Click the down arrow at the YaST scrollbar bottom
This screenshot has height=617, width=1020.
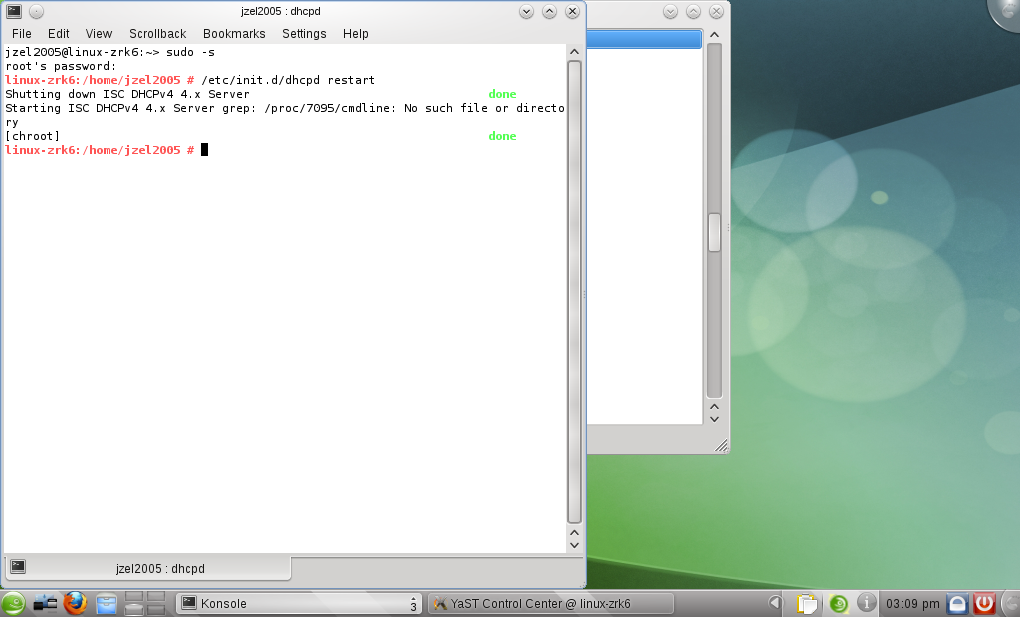(x=714, y=419)
